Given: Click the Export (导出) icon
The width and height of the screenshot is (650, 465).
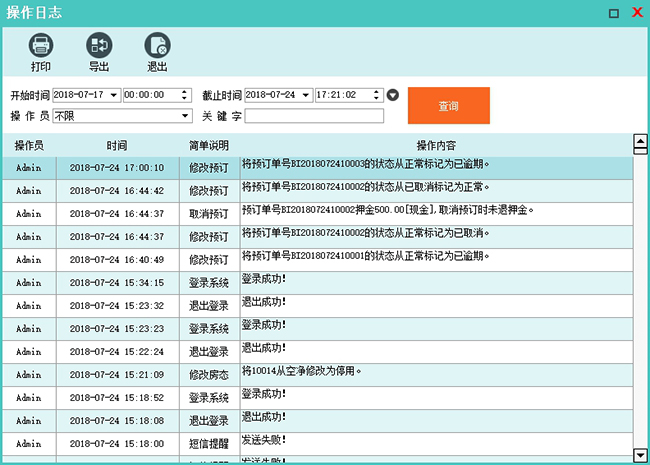Looking at the screenshot, I should [99, 46].
